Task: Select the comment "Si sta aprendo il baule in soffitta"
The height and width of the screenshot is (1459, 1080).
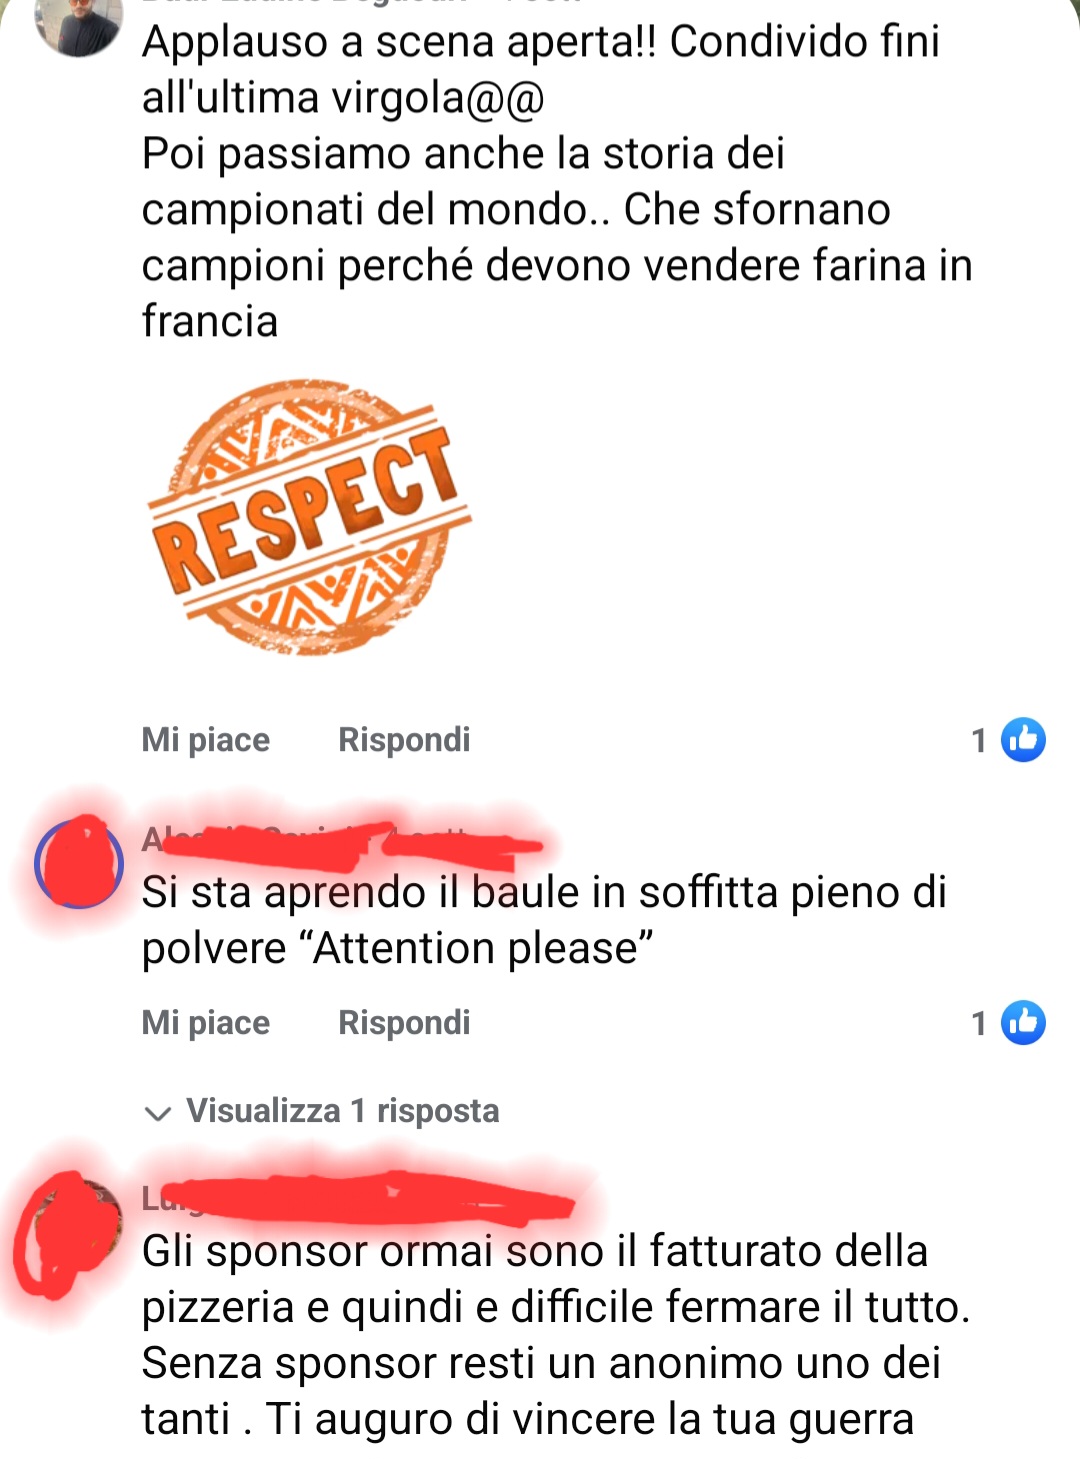Action: click(544, 920)
